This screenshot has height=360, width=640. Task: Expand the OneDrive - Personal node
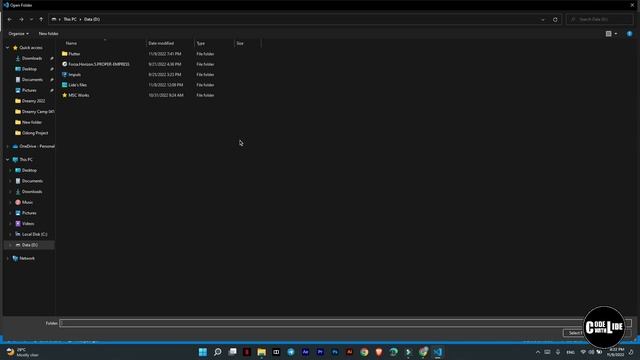[x=7, y=146]
